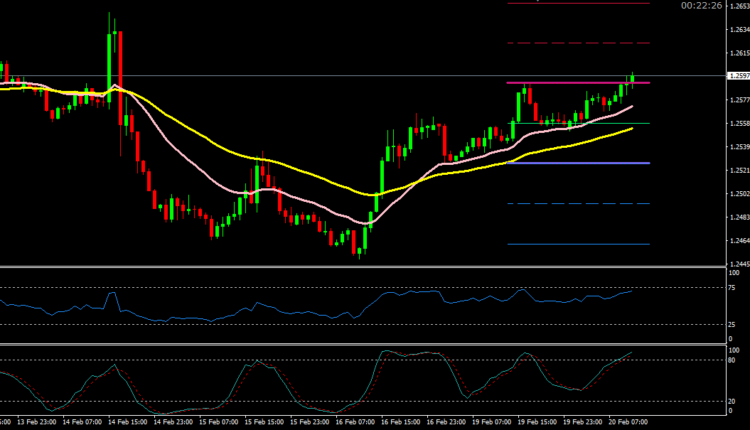
Task: Click the 1.2464 price axis label
Action: (x=738, y=241)
